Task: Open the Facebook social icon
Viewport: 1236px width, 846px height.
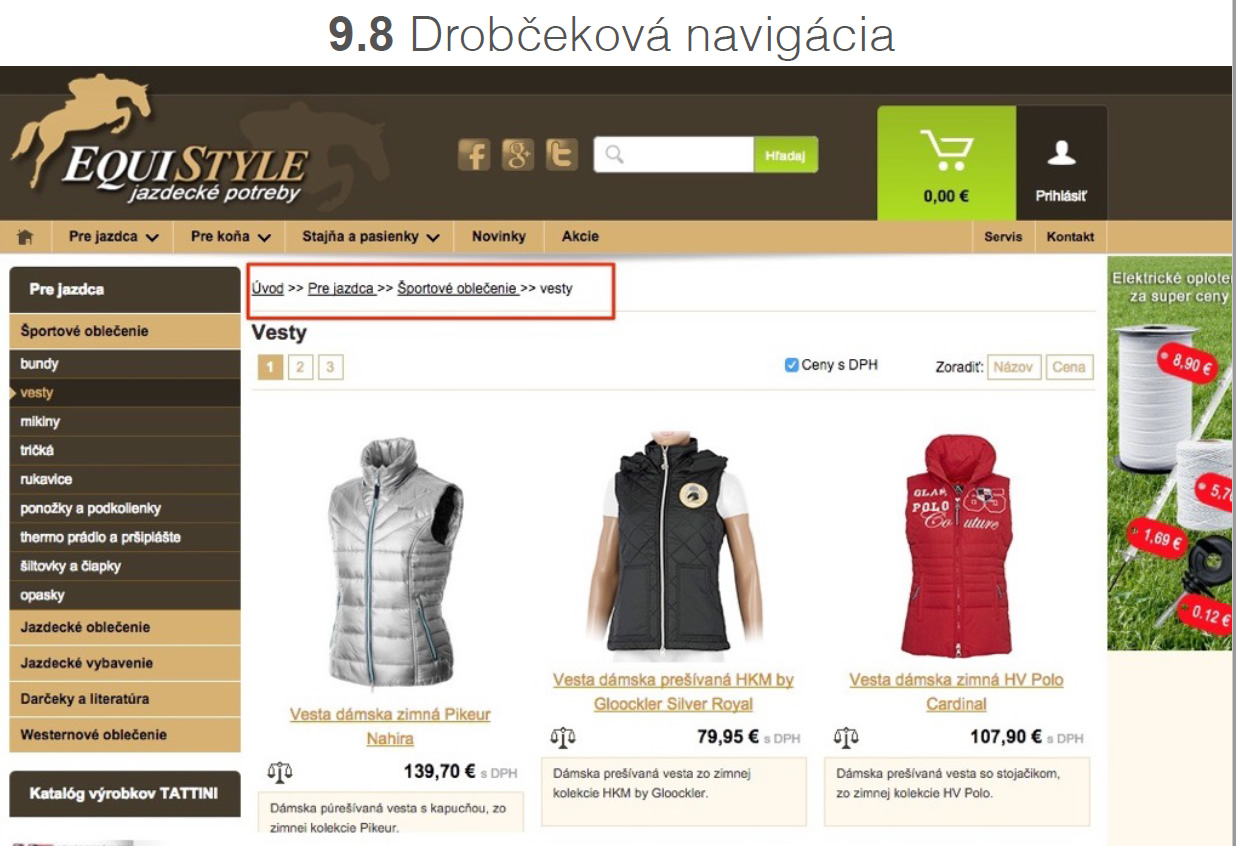Action: [474, 155]
